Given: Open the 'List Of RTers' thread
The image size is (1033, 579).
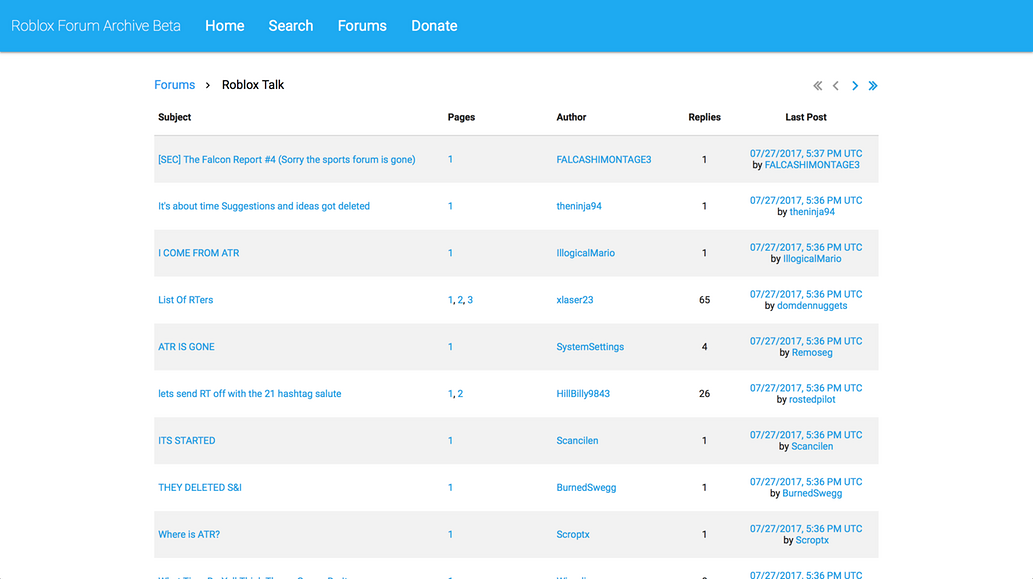Looking at the screenshot, I should [x=186, y=299].
